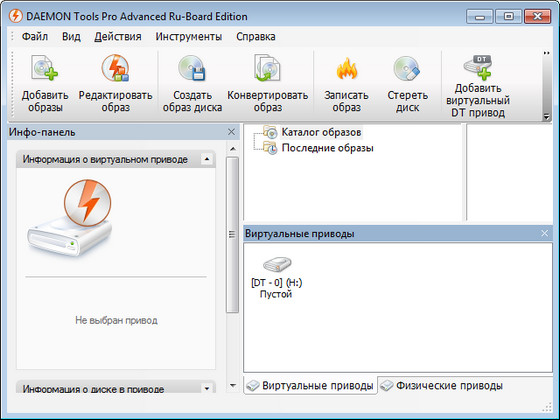560x420 pixels.
Task: Open the Вид menu
Action: tap(71, 36)
